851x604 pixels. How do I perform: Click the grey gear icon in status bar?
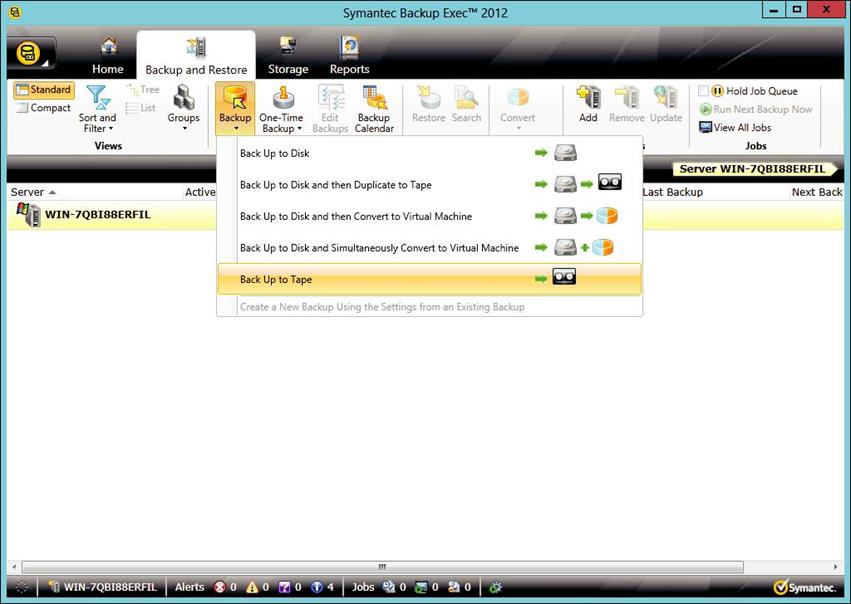tap(21, 587)
